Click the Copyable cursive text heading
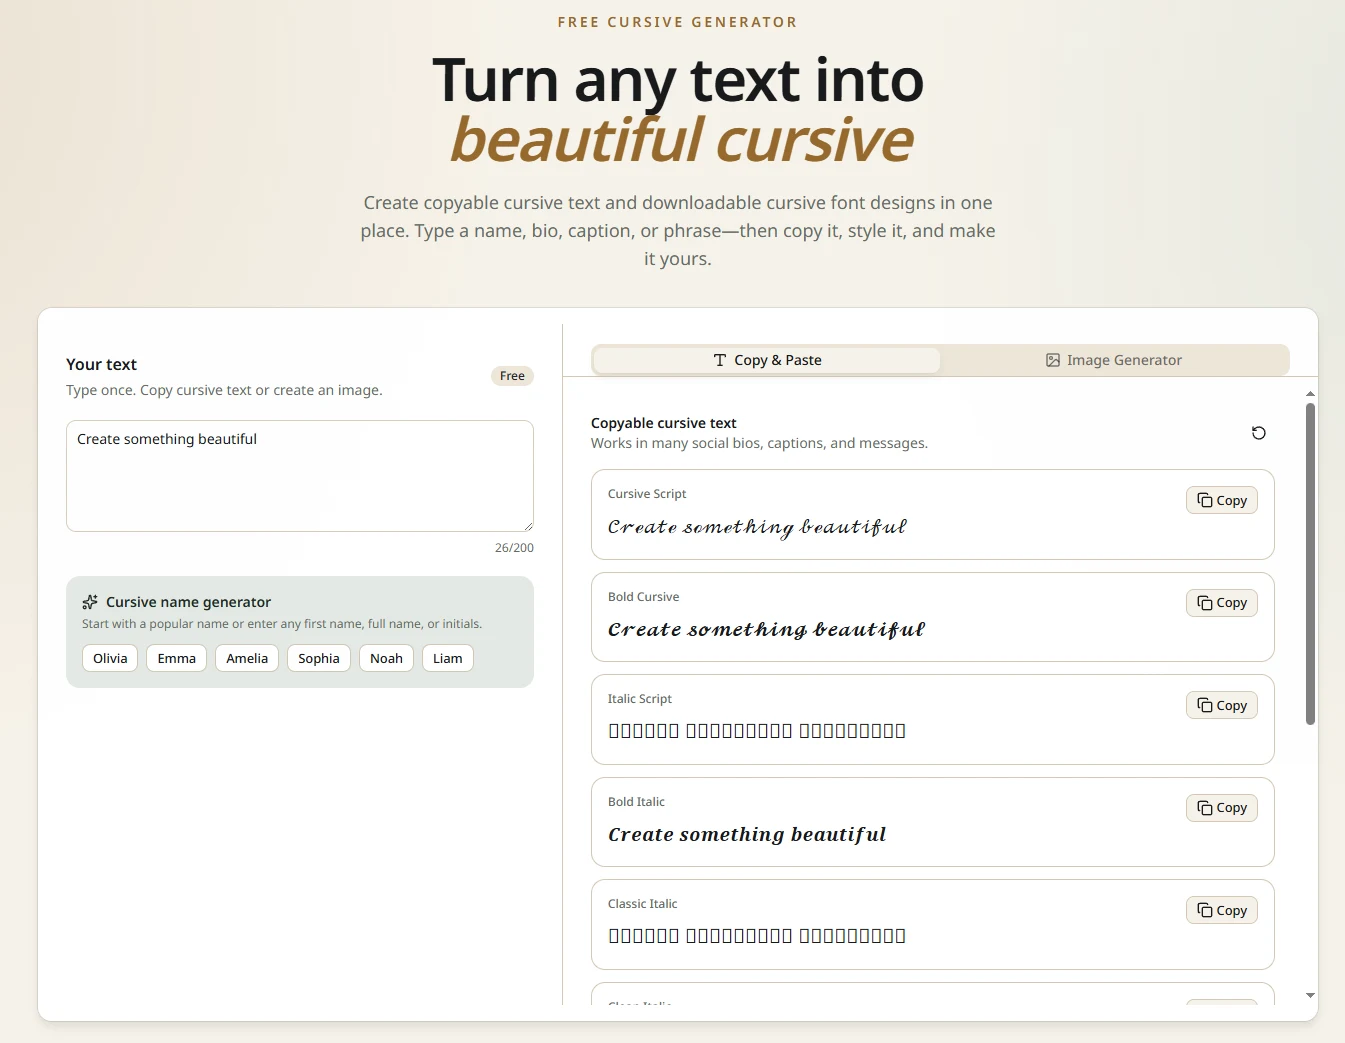 [x=664, y=423]
